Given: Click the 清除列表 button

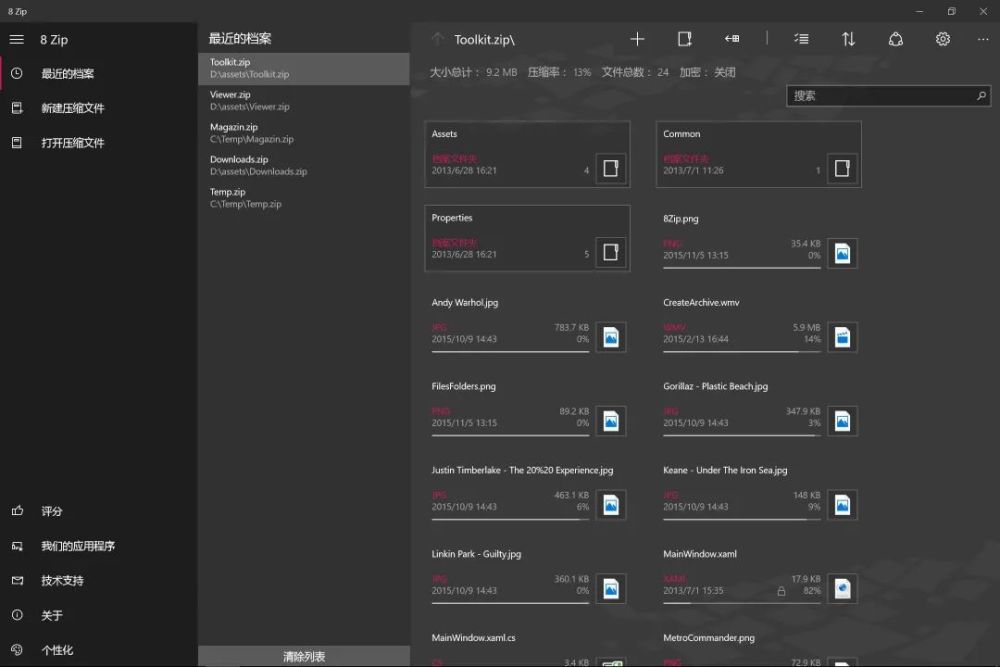Looking at the screenshot, I should coord(304,656).
